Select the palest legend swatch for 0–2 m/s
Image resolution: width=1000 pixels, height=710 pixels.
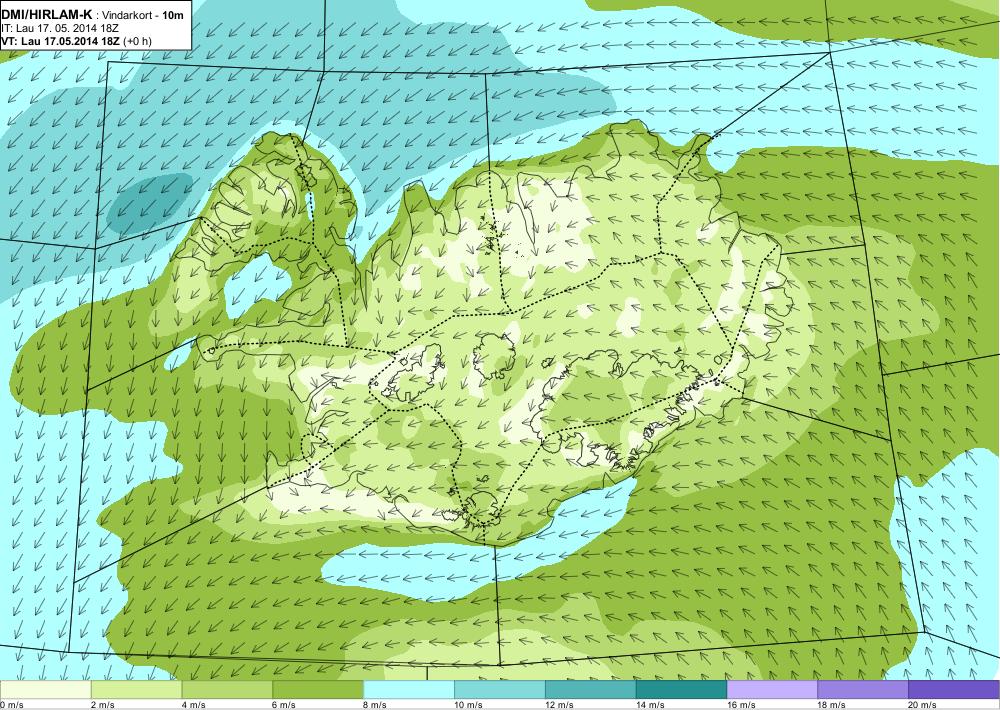[45, 690]
